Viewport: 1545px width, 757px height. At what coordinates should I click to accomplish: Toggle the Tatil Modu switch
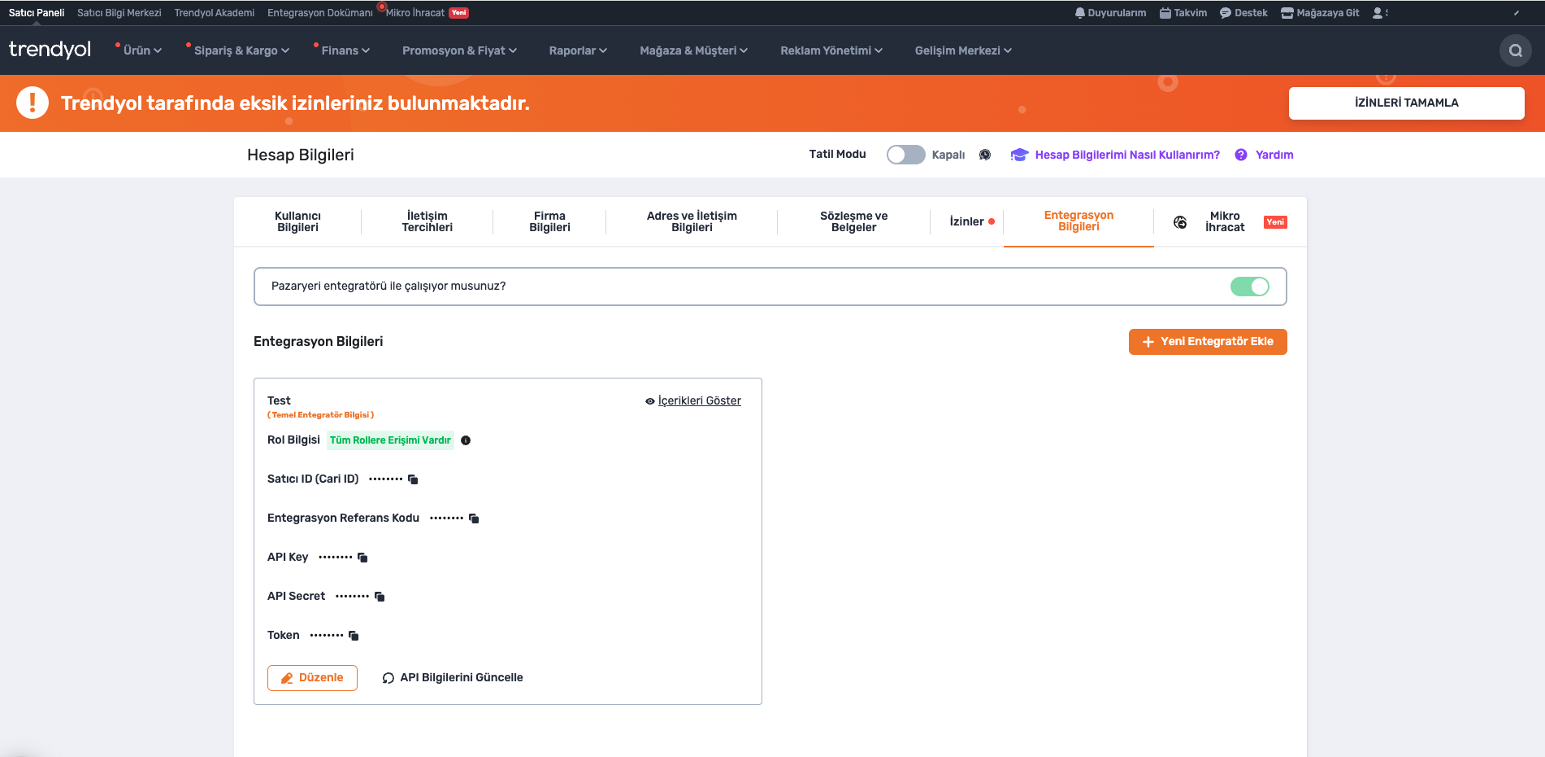(x=906, y=155)
